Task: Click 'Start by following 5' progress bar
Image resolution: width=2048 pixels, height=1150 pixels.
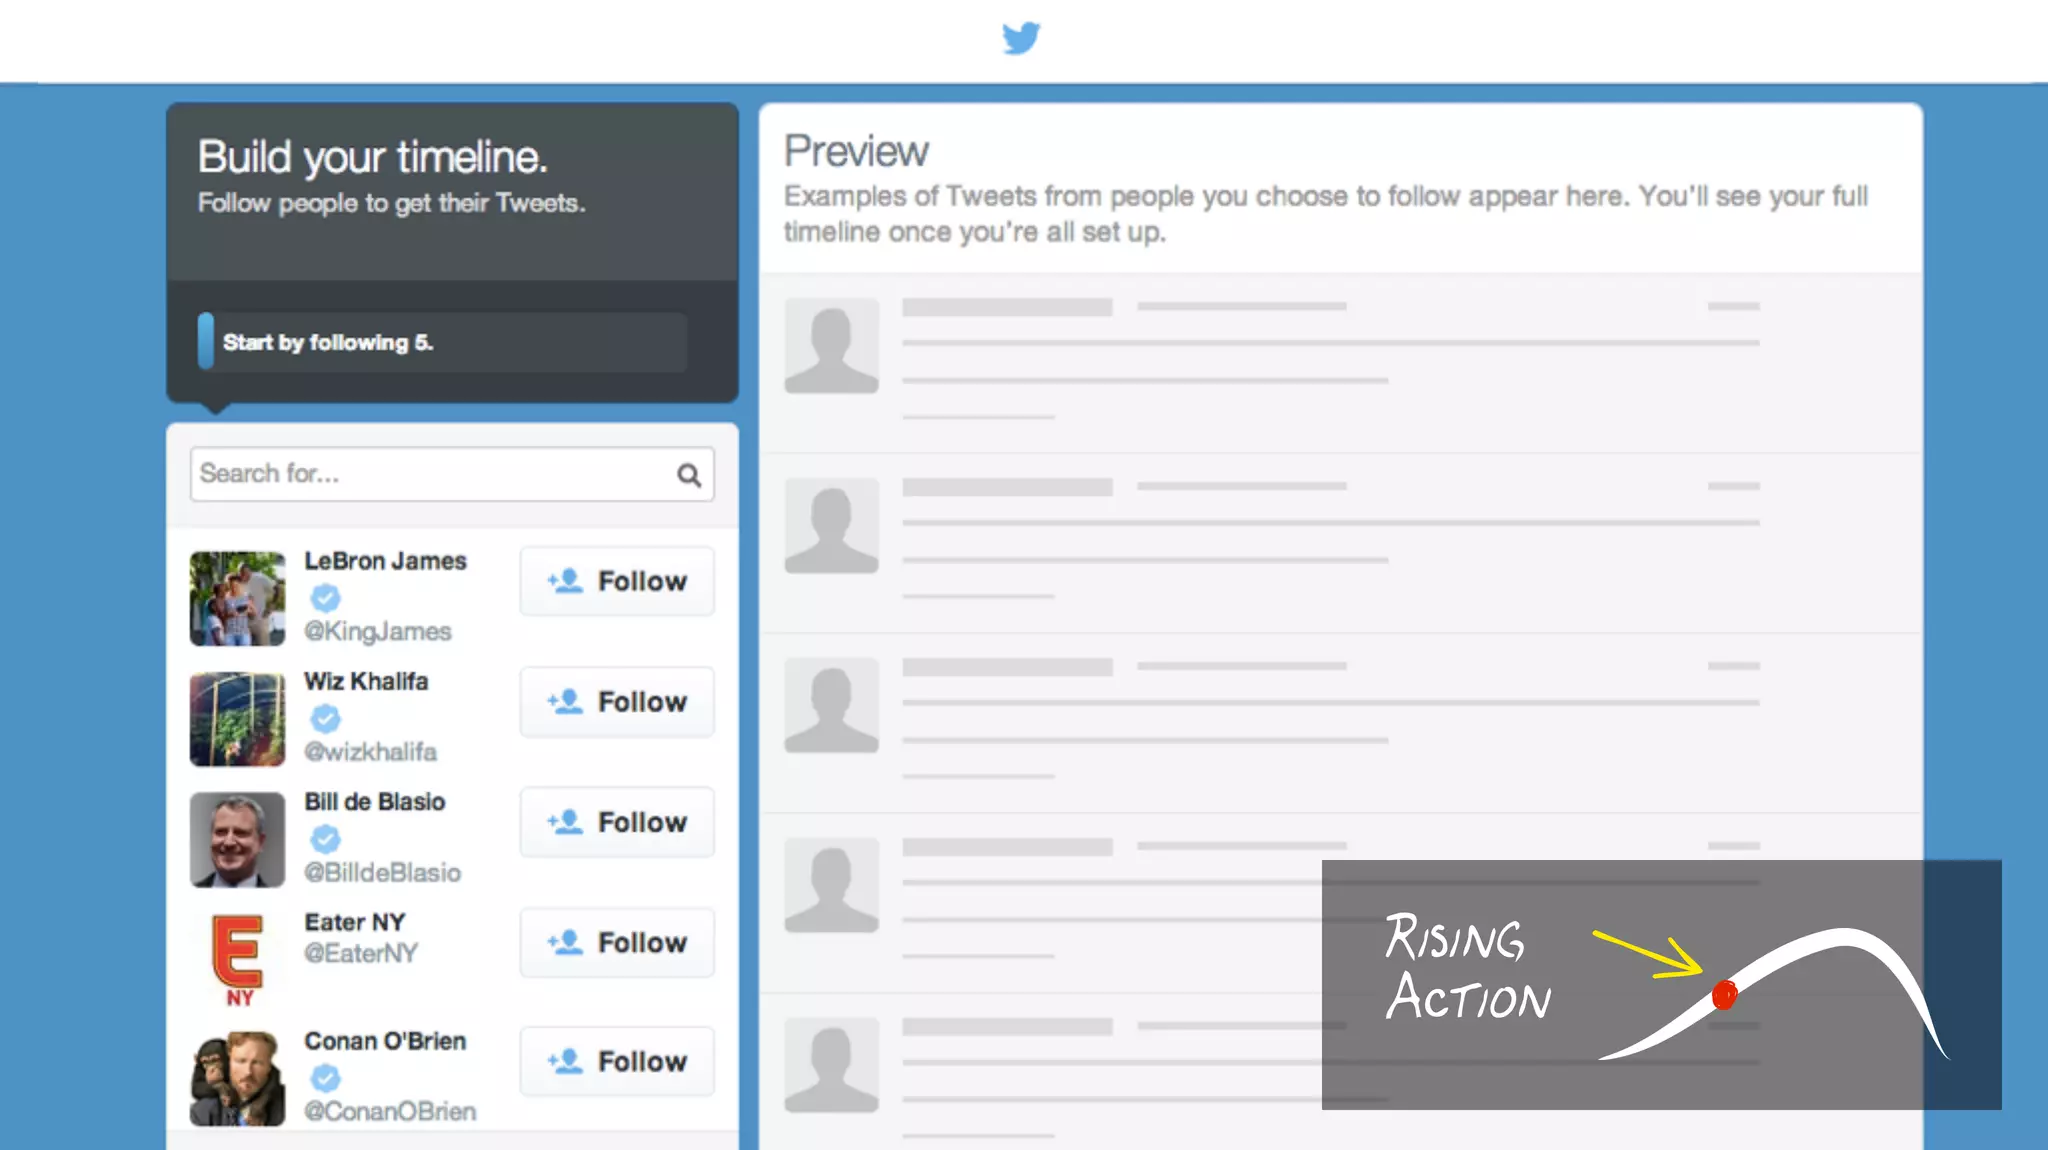Action: pos(442,342)
